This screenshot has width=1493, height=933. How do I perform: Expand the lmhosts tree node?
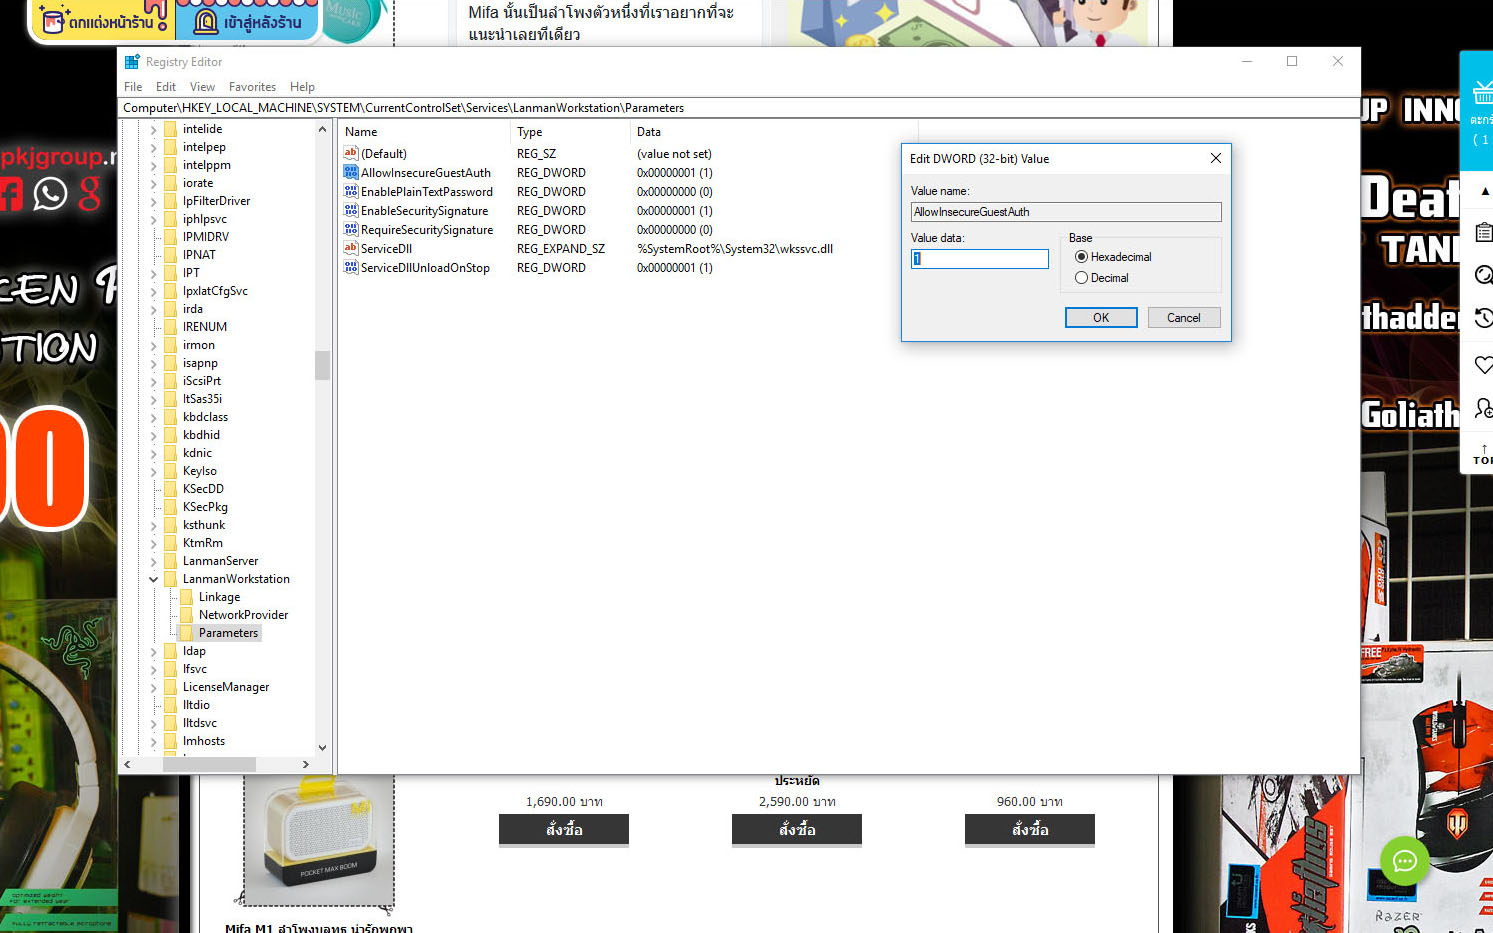pyautogui.click(x=153, y=741)
